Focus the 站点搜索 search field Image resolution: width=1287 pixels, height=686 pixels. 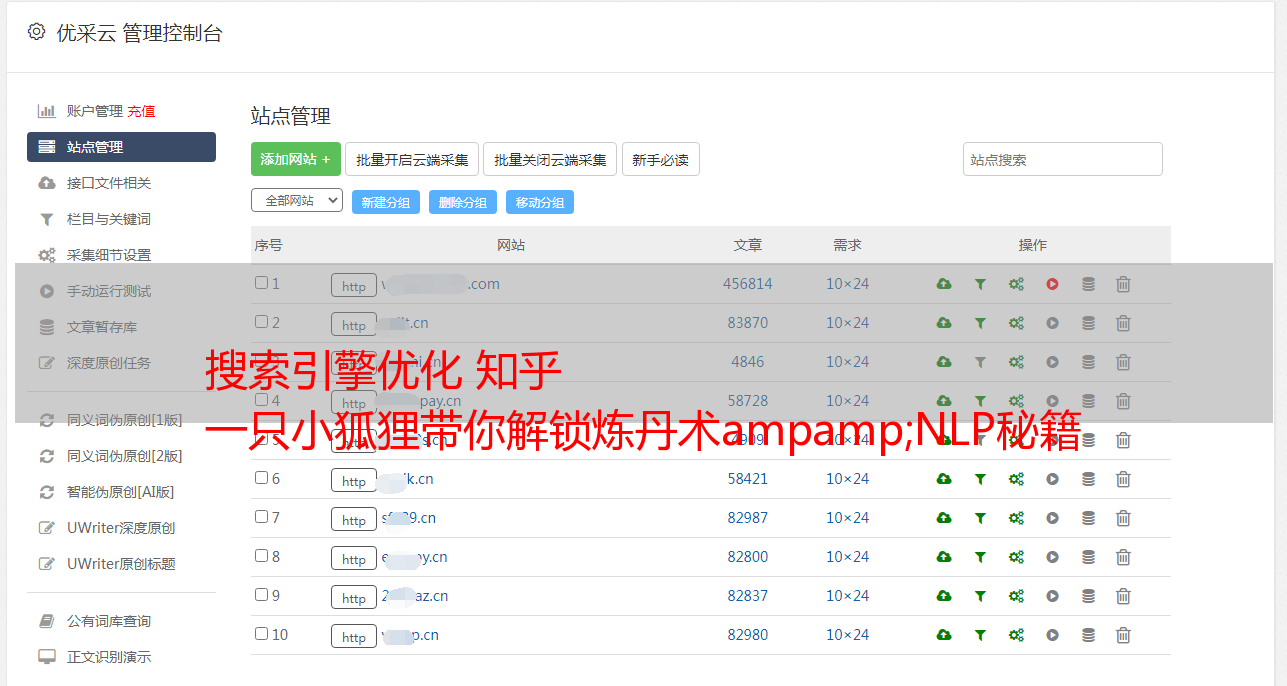click(1063, 159)
